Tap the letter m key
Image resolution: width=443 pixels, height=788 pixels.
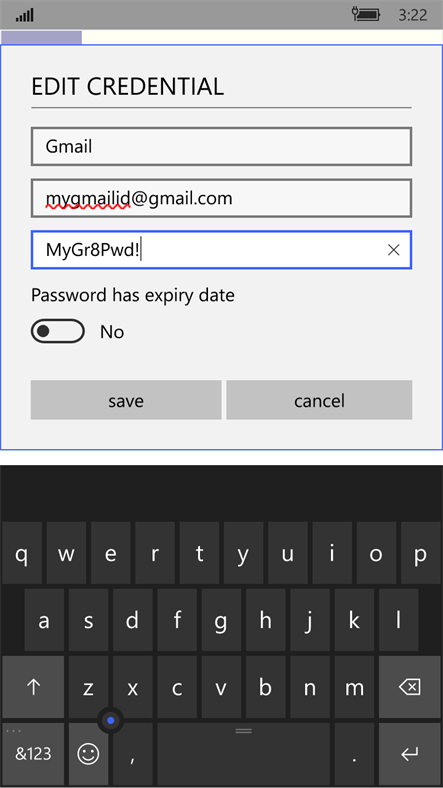point(355,686)
